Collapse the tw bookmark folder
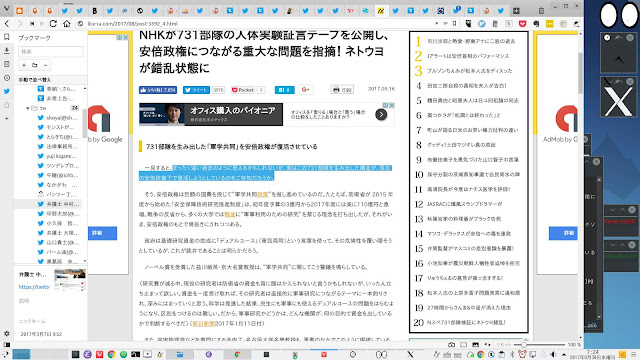Screen dimensions: 640x360 (x=27, y=108)
